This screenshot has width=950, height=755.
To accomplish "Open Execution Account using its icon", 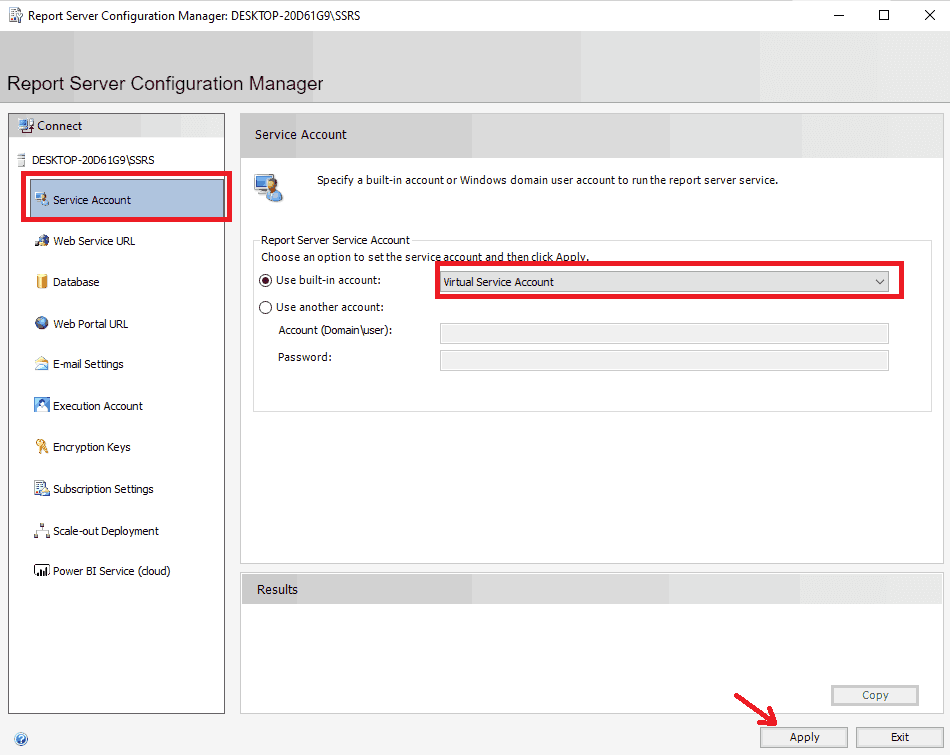I will (42, 406).
